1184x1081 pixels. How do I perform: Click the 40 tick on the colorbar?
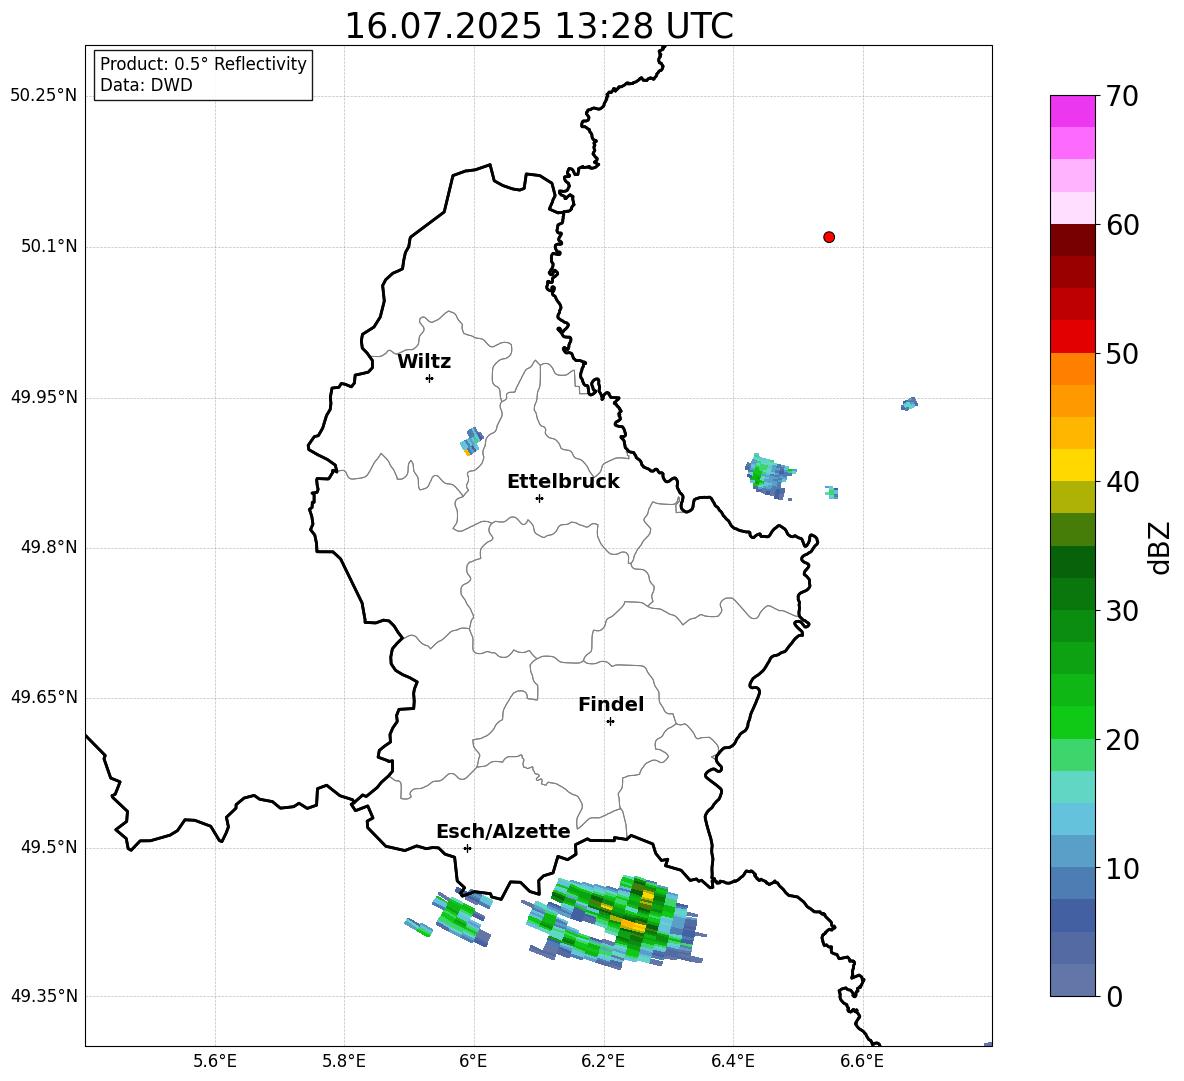tap(1122, 482)
